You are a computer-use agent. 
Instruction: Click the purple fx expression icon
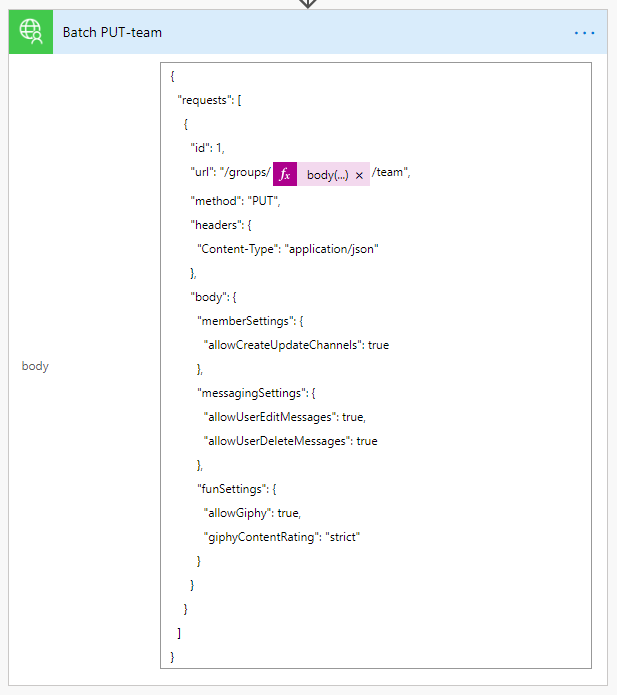pos(285,174)
